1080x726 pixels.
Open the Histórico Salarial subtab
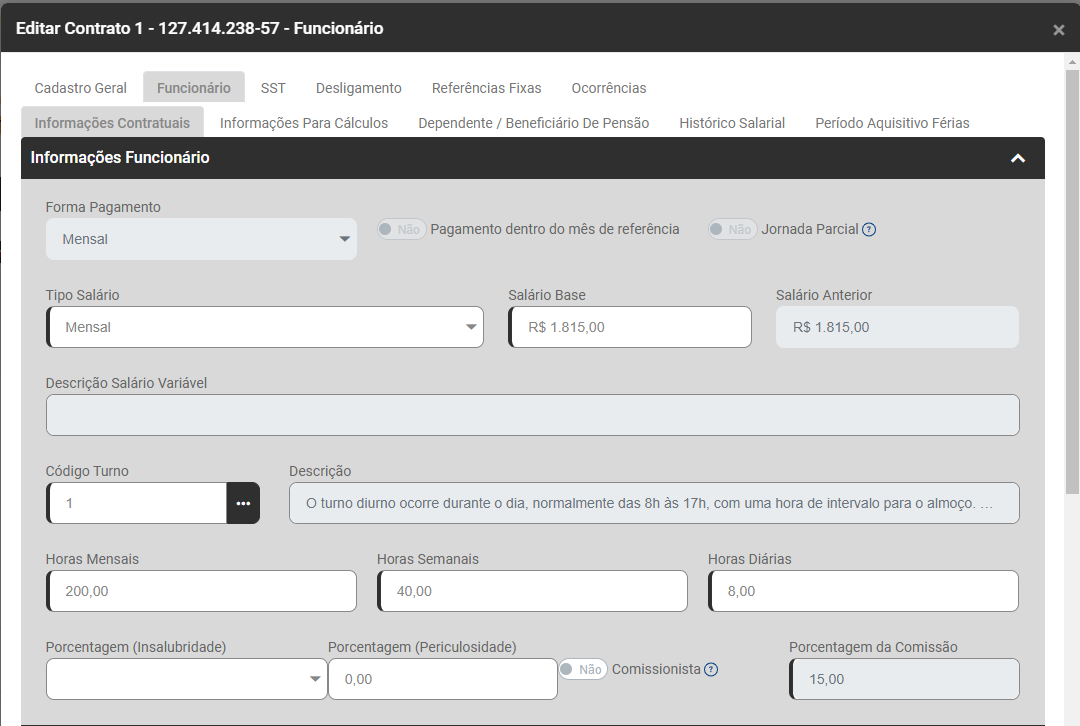[x=732, y=123]
